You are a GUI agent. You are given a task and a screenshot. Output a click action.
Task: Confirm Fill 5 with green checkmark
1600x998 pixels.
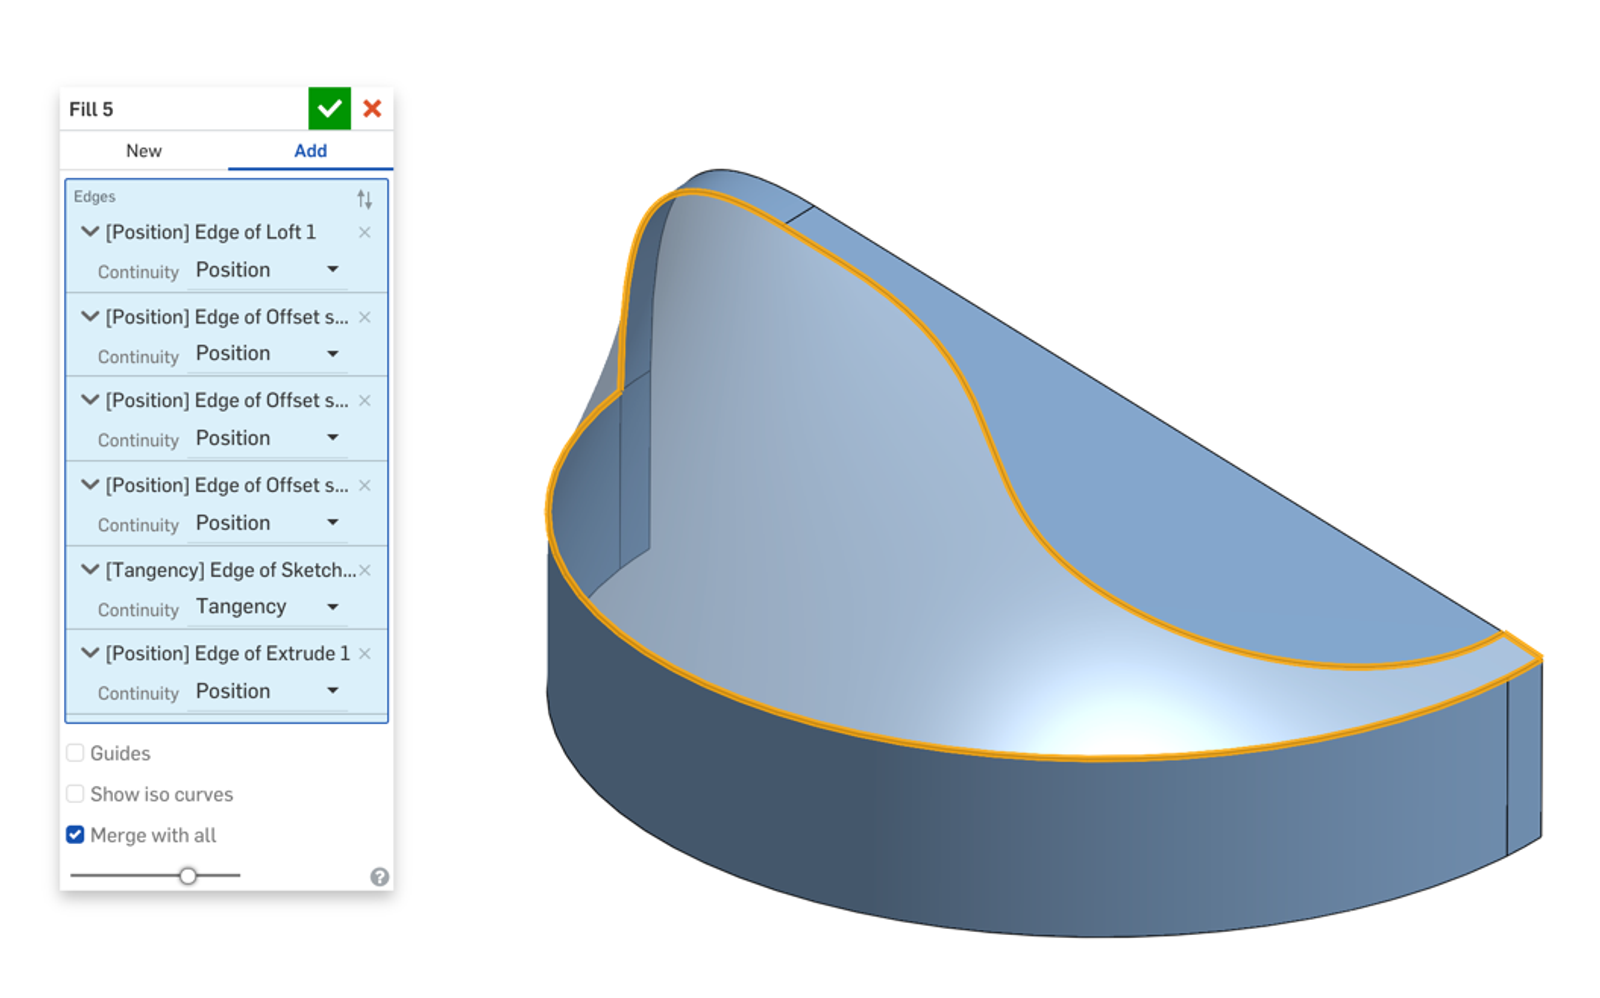[x=329, y=109]
